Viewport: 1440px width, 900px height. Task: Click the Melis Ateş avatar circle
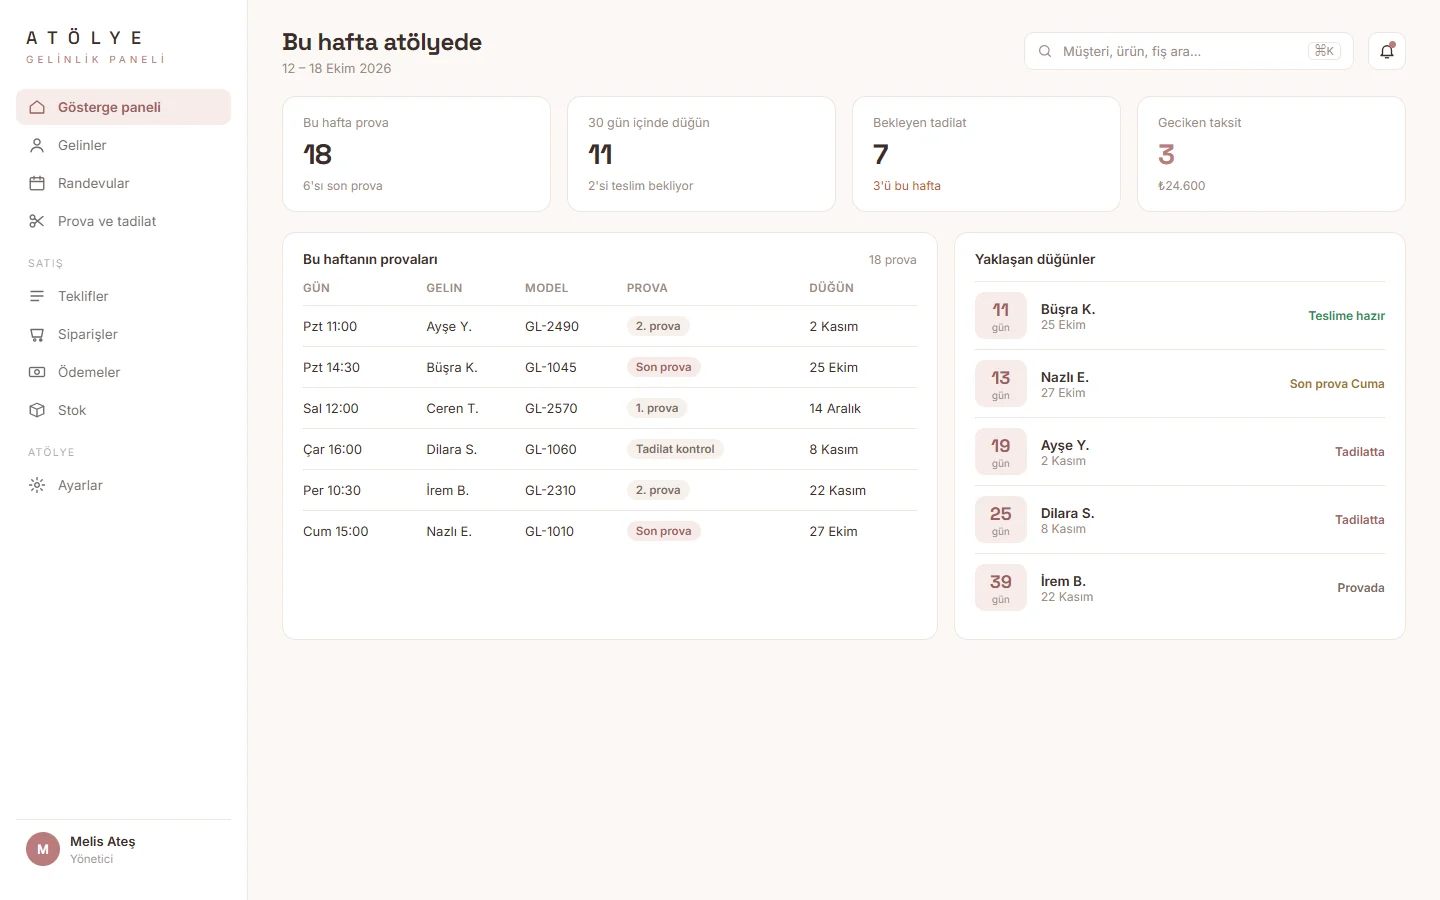point(43,849)
